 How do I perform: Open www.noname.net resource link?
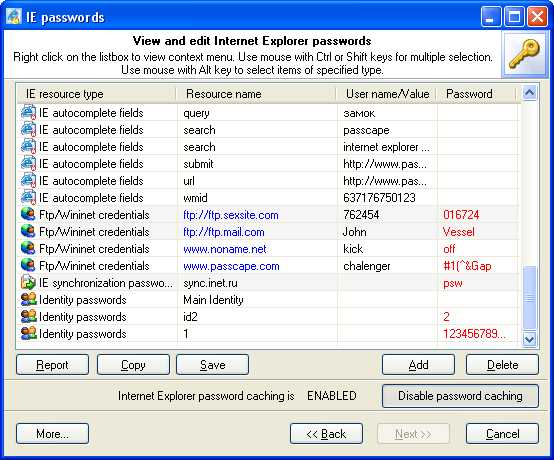225,249
